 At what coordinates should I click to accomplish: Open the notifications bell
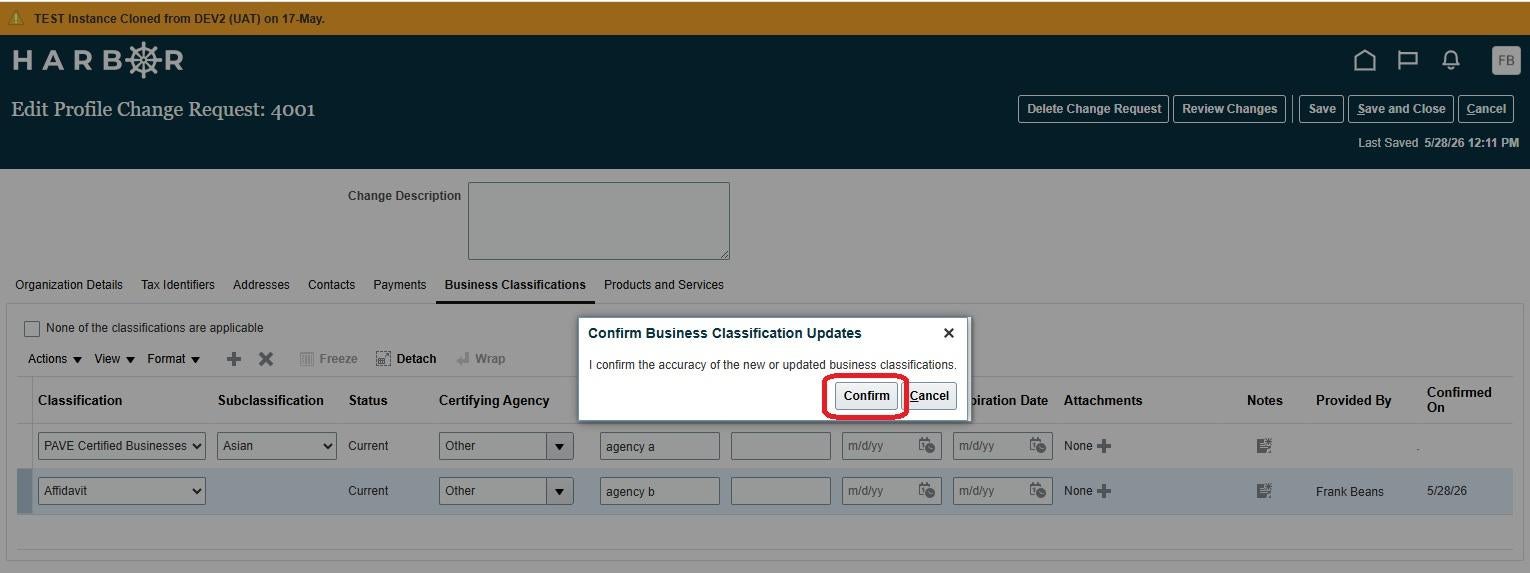(1450, 61)
